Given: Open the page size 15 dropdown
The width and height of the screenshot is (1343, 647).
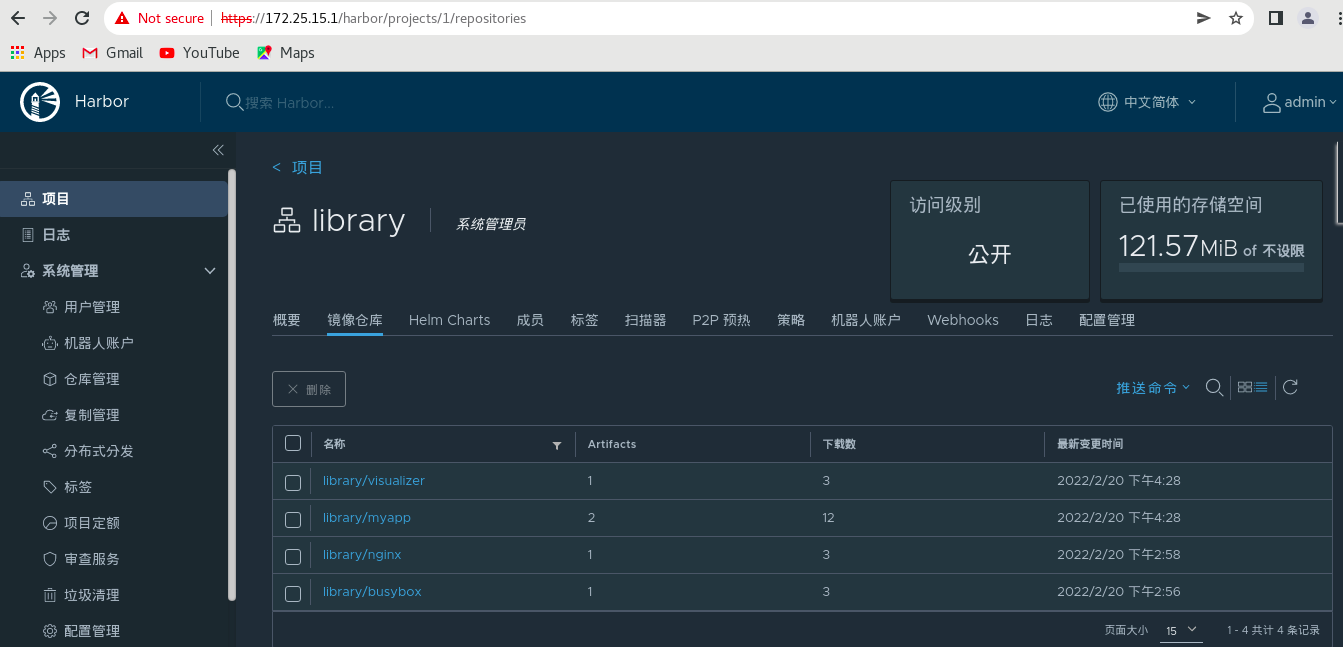Looking at the screenshot, I should (1180, 630).
